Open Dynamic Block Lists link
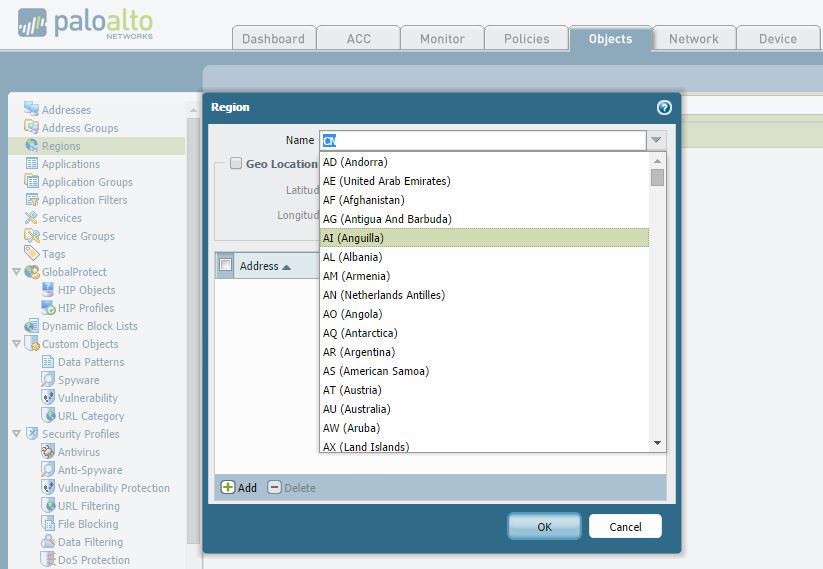Image resolution: width=823 pixels, height=569 pixels. click(x=90, y=326)
